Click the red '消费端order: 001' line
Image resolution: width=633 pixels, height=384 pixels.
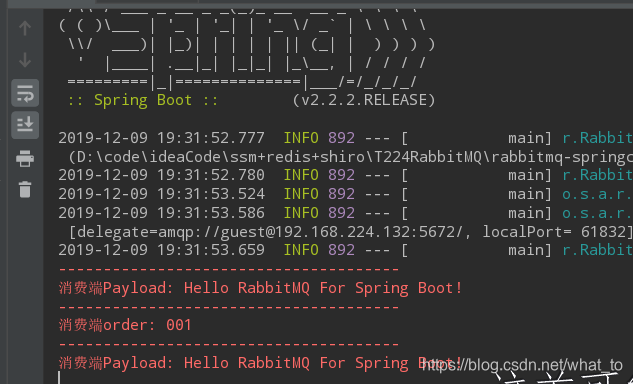(125, 325)
